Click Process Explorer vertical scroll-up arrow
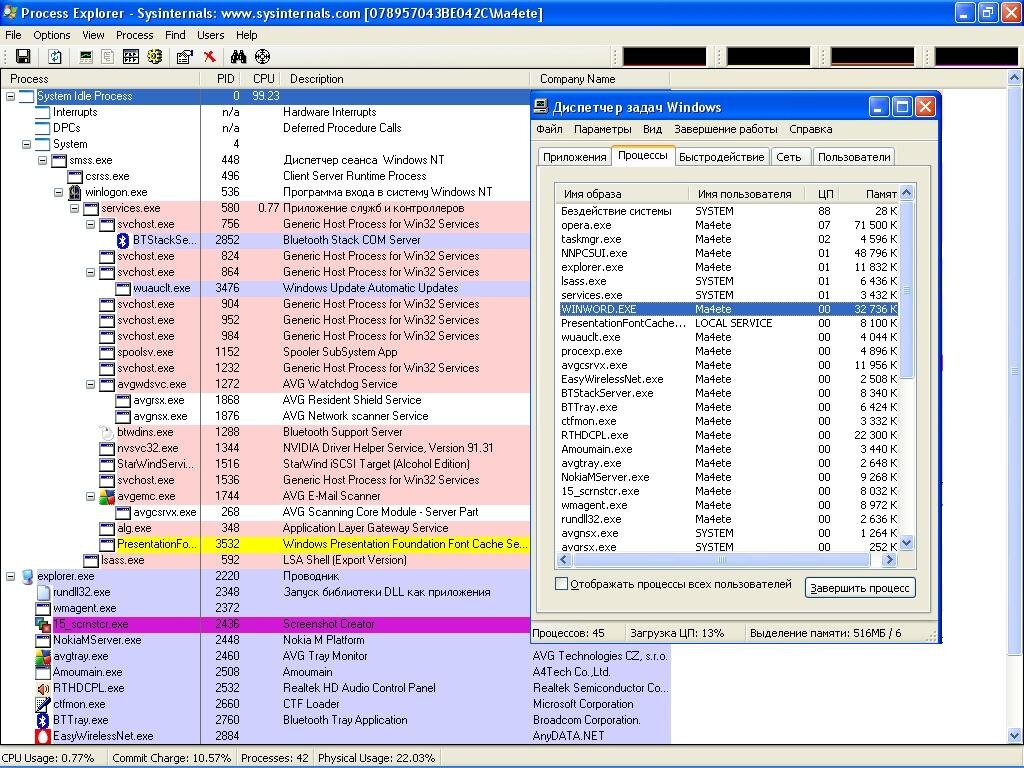 pos(1014,78)
